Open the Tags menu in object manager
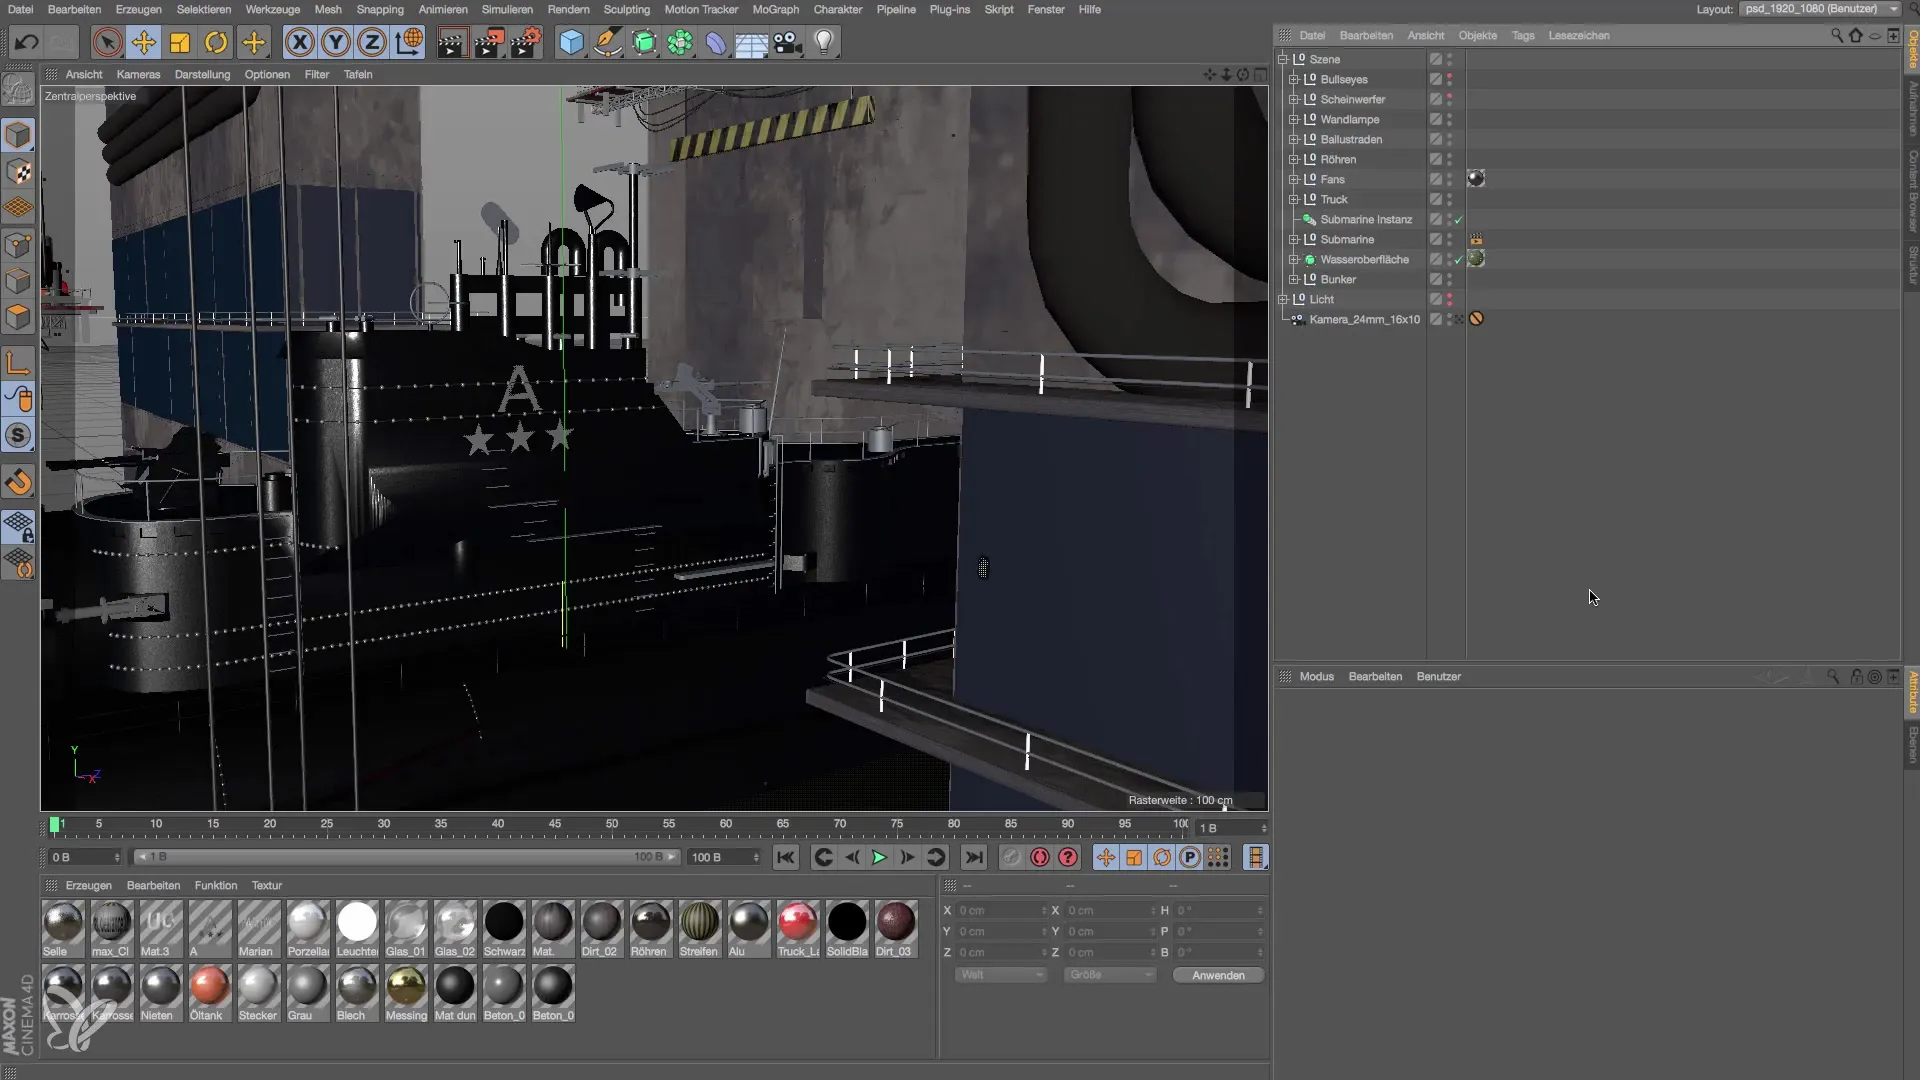 coord(1523,35)
